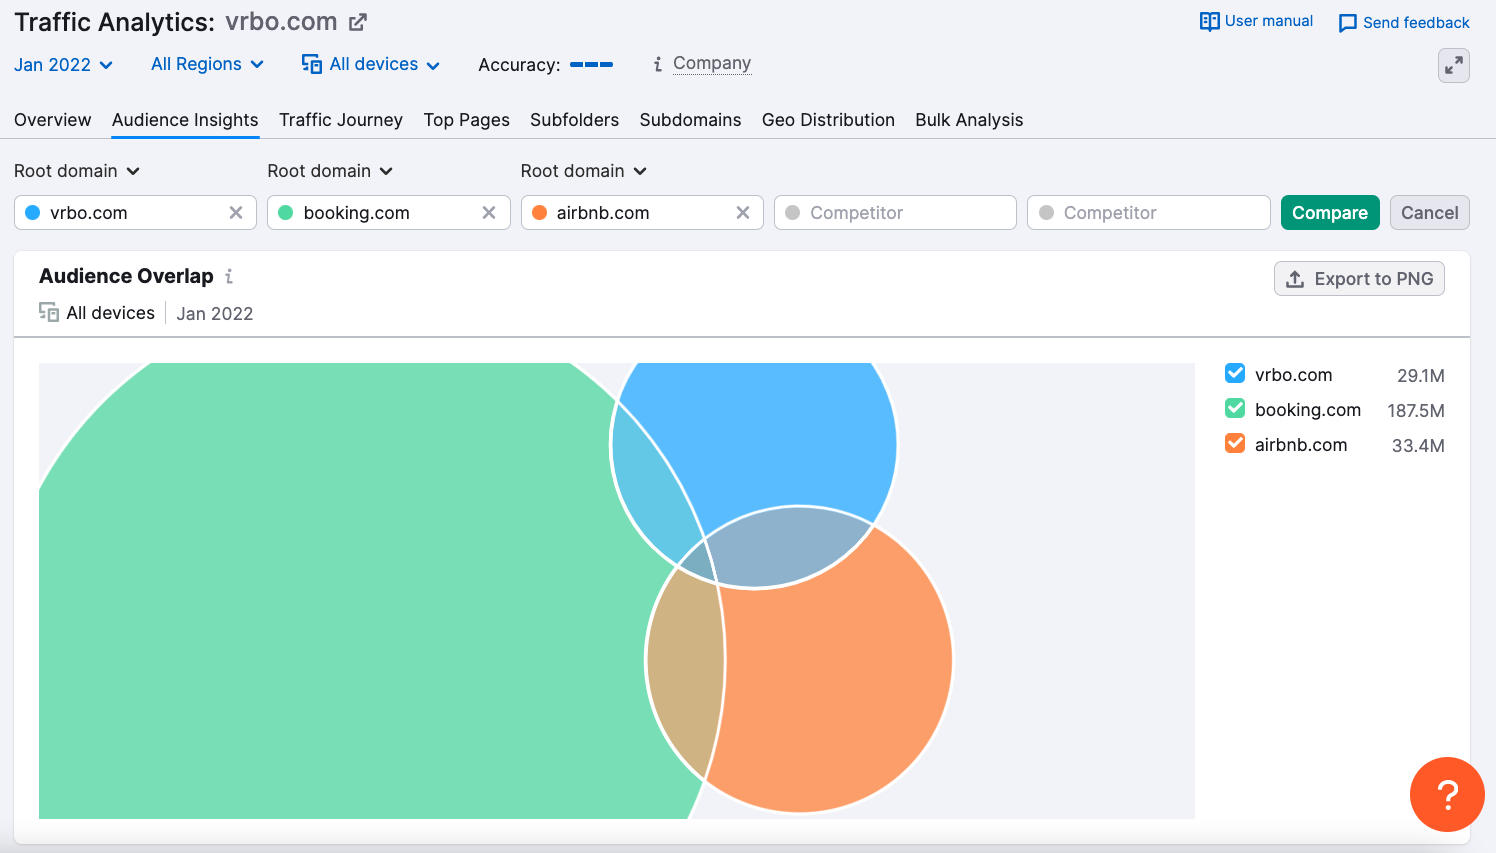
Task: Click the green booking.com color dot
Action: click(285, 213)
